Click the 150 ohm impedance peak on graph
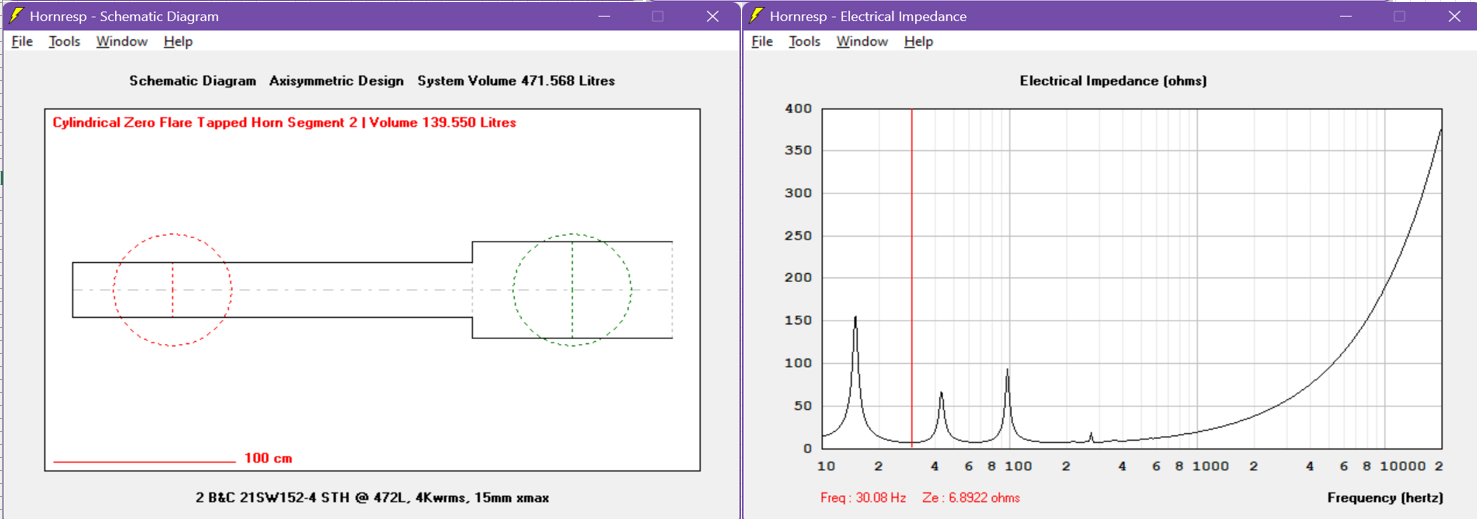 tap(855, 318)
